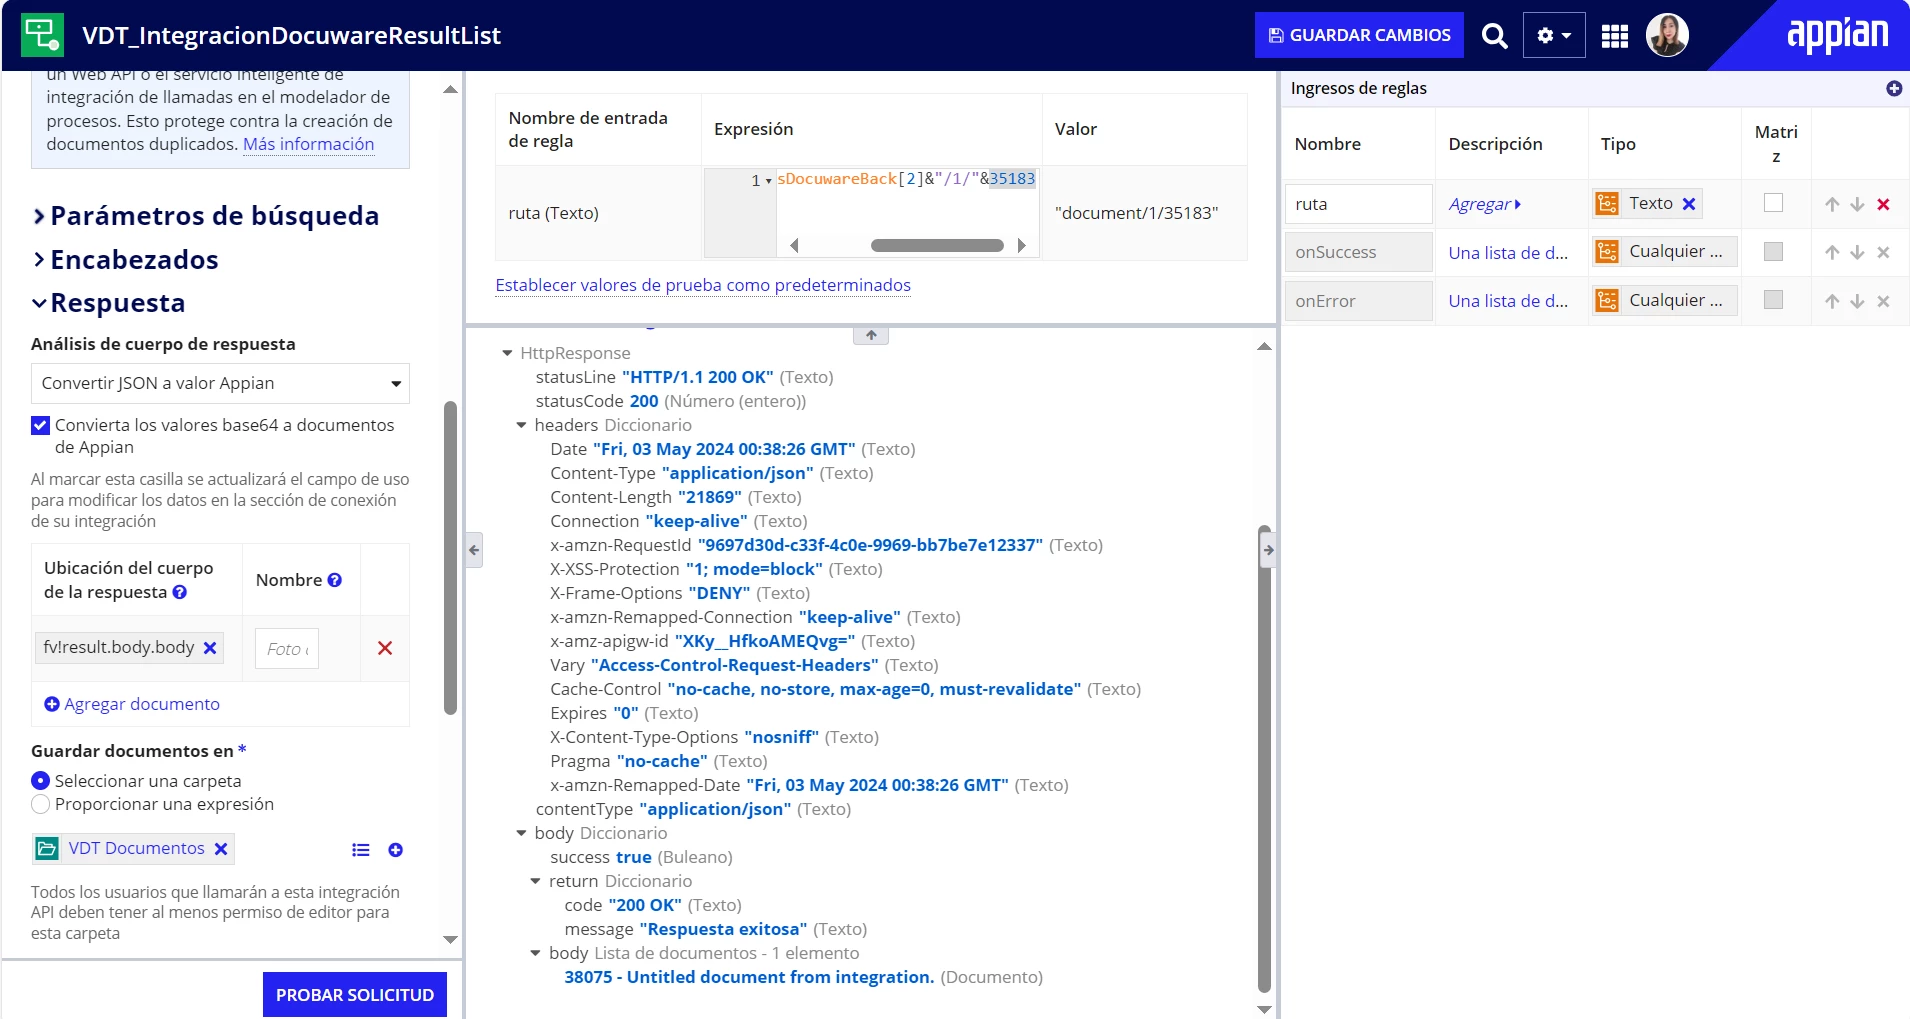Click expression editor scroll-right arrow
This screenshot has width=1910, height=1019.
1021,245
